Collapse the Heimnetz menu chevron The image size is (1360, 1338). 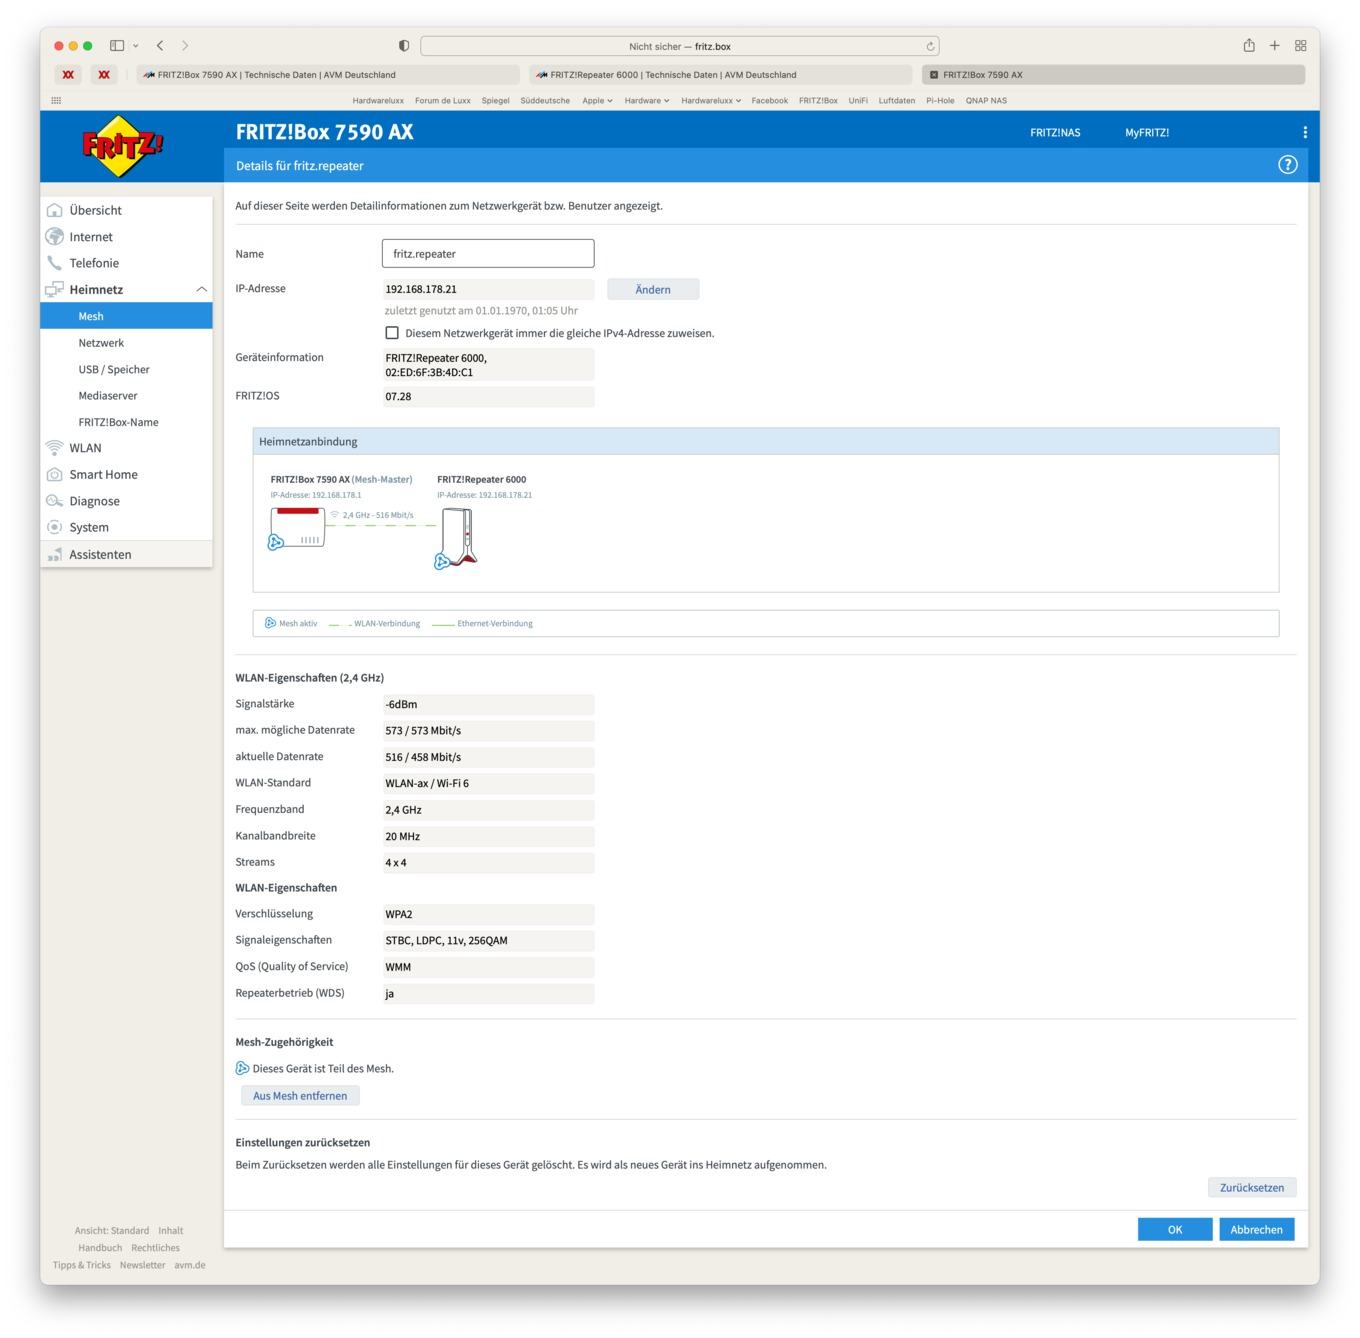coord(201,290)
